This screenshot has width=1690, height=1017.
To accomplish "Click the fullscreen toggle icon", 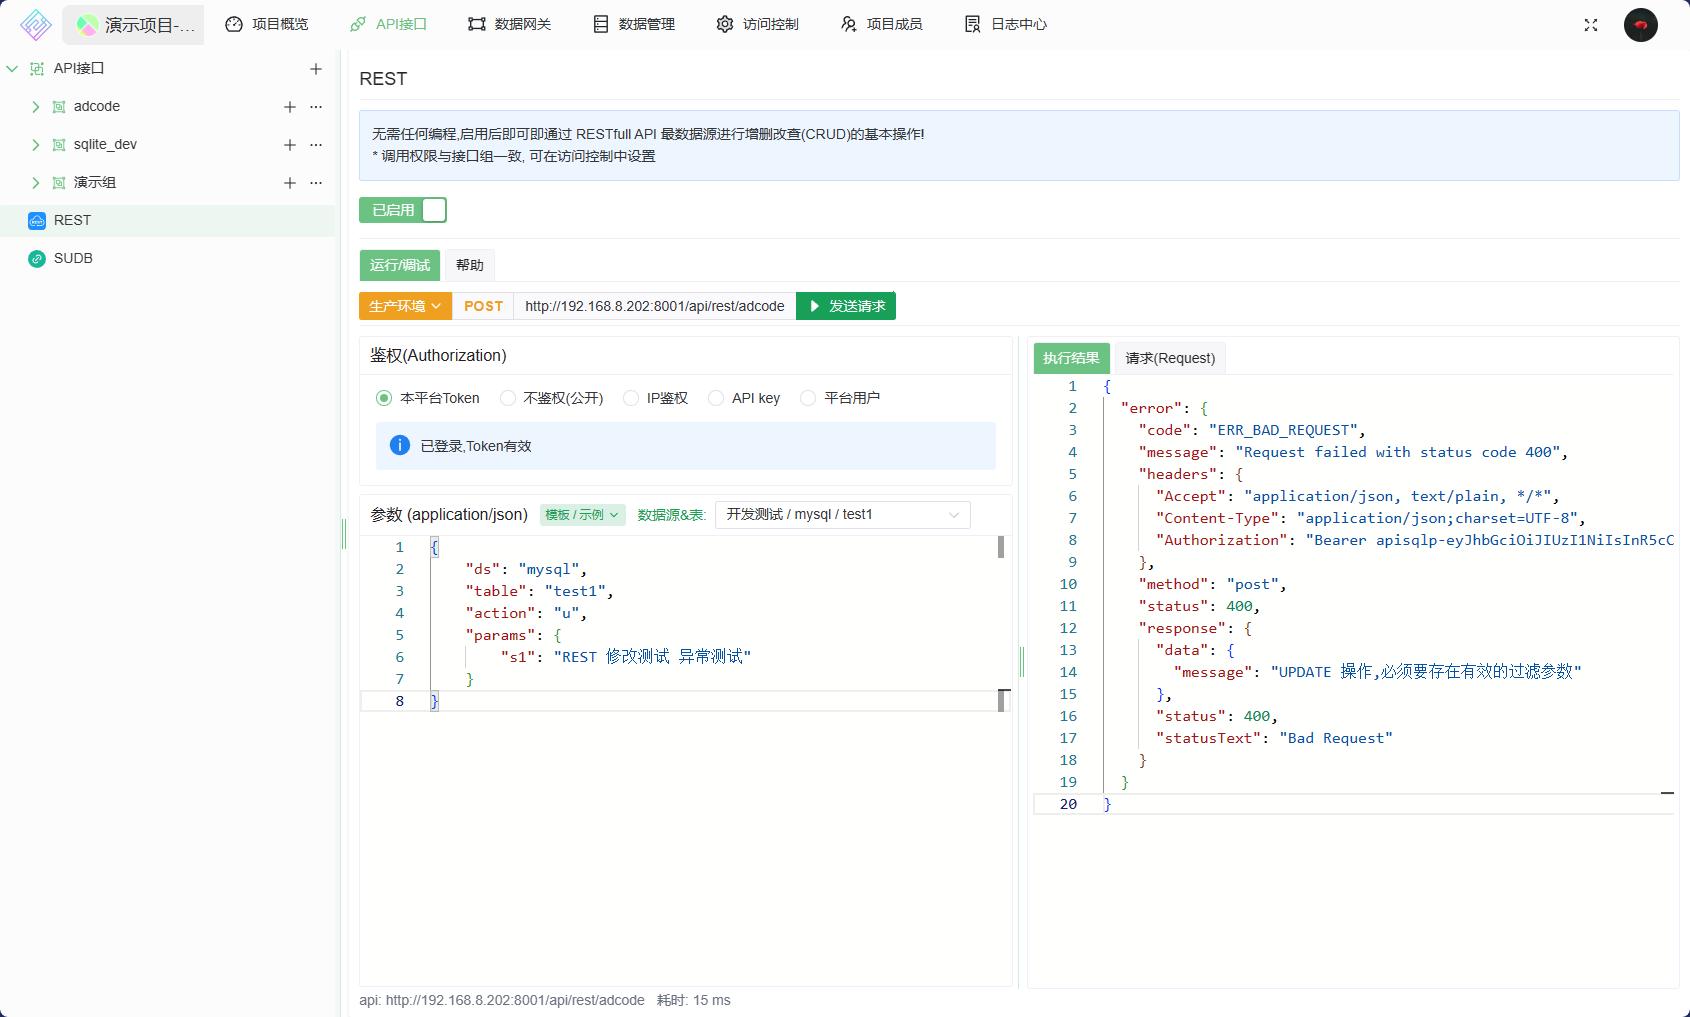I will pos(1590,25).
